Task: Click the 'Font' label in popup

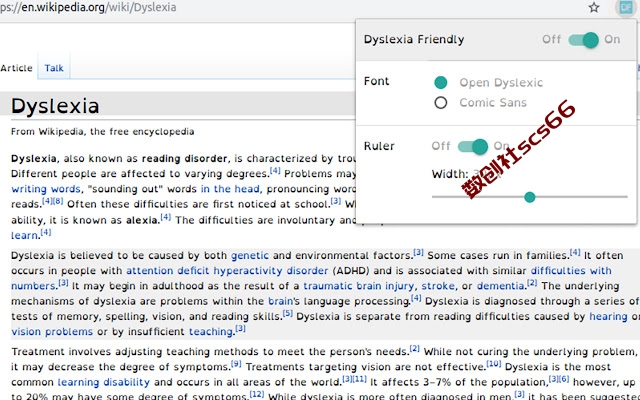Action: point(376,81)
